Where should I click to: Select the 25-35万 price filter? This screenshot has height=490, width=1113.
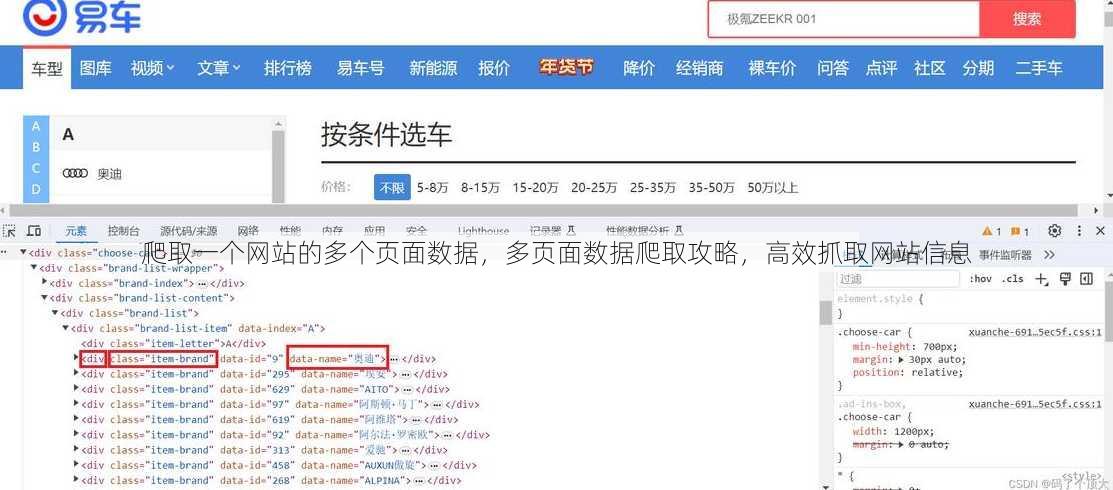coord(652,187)
